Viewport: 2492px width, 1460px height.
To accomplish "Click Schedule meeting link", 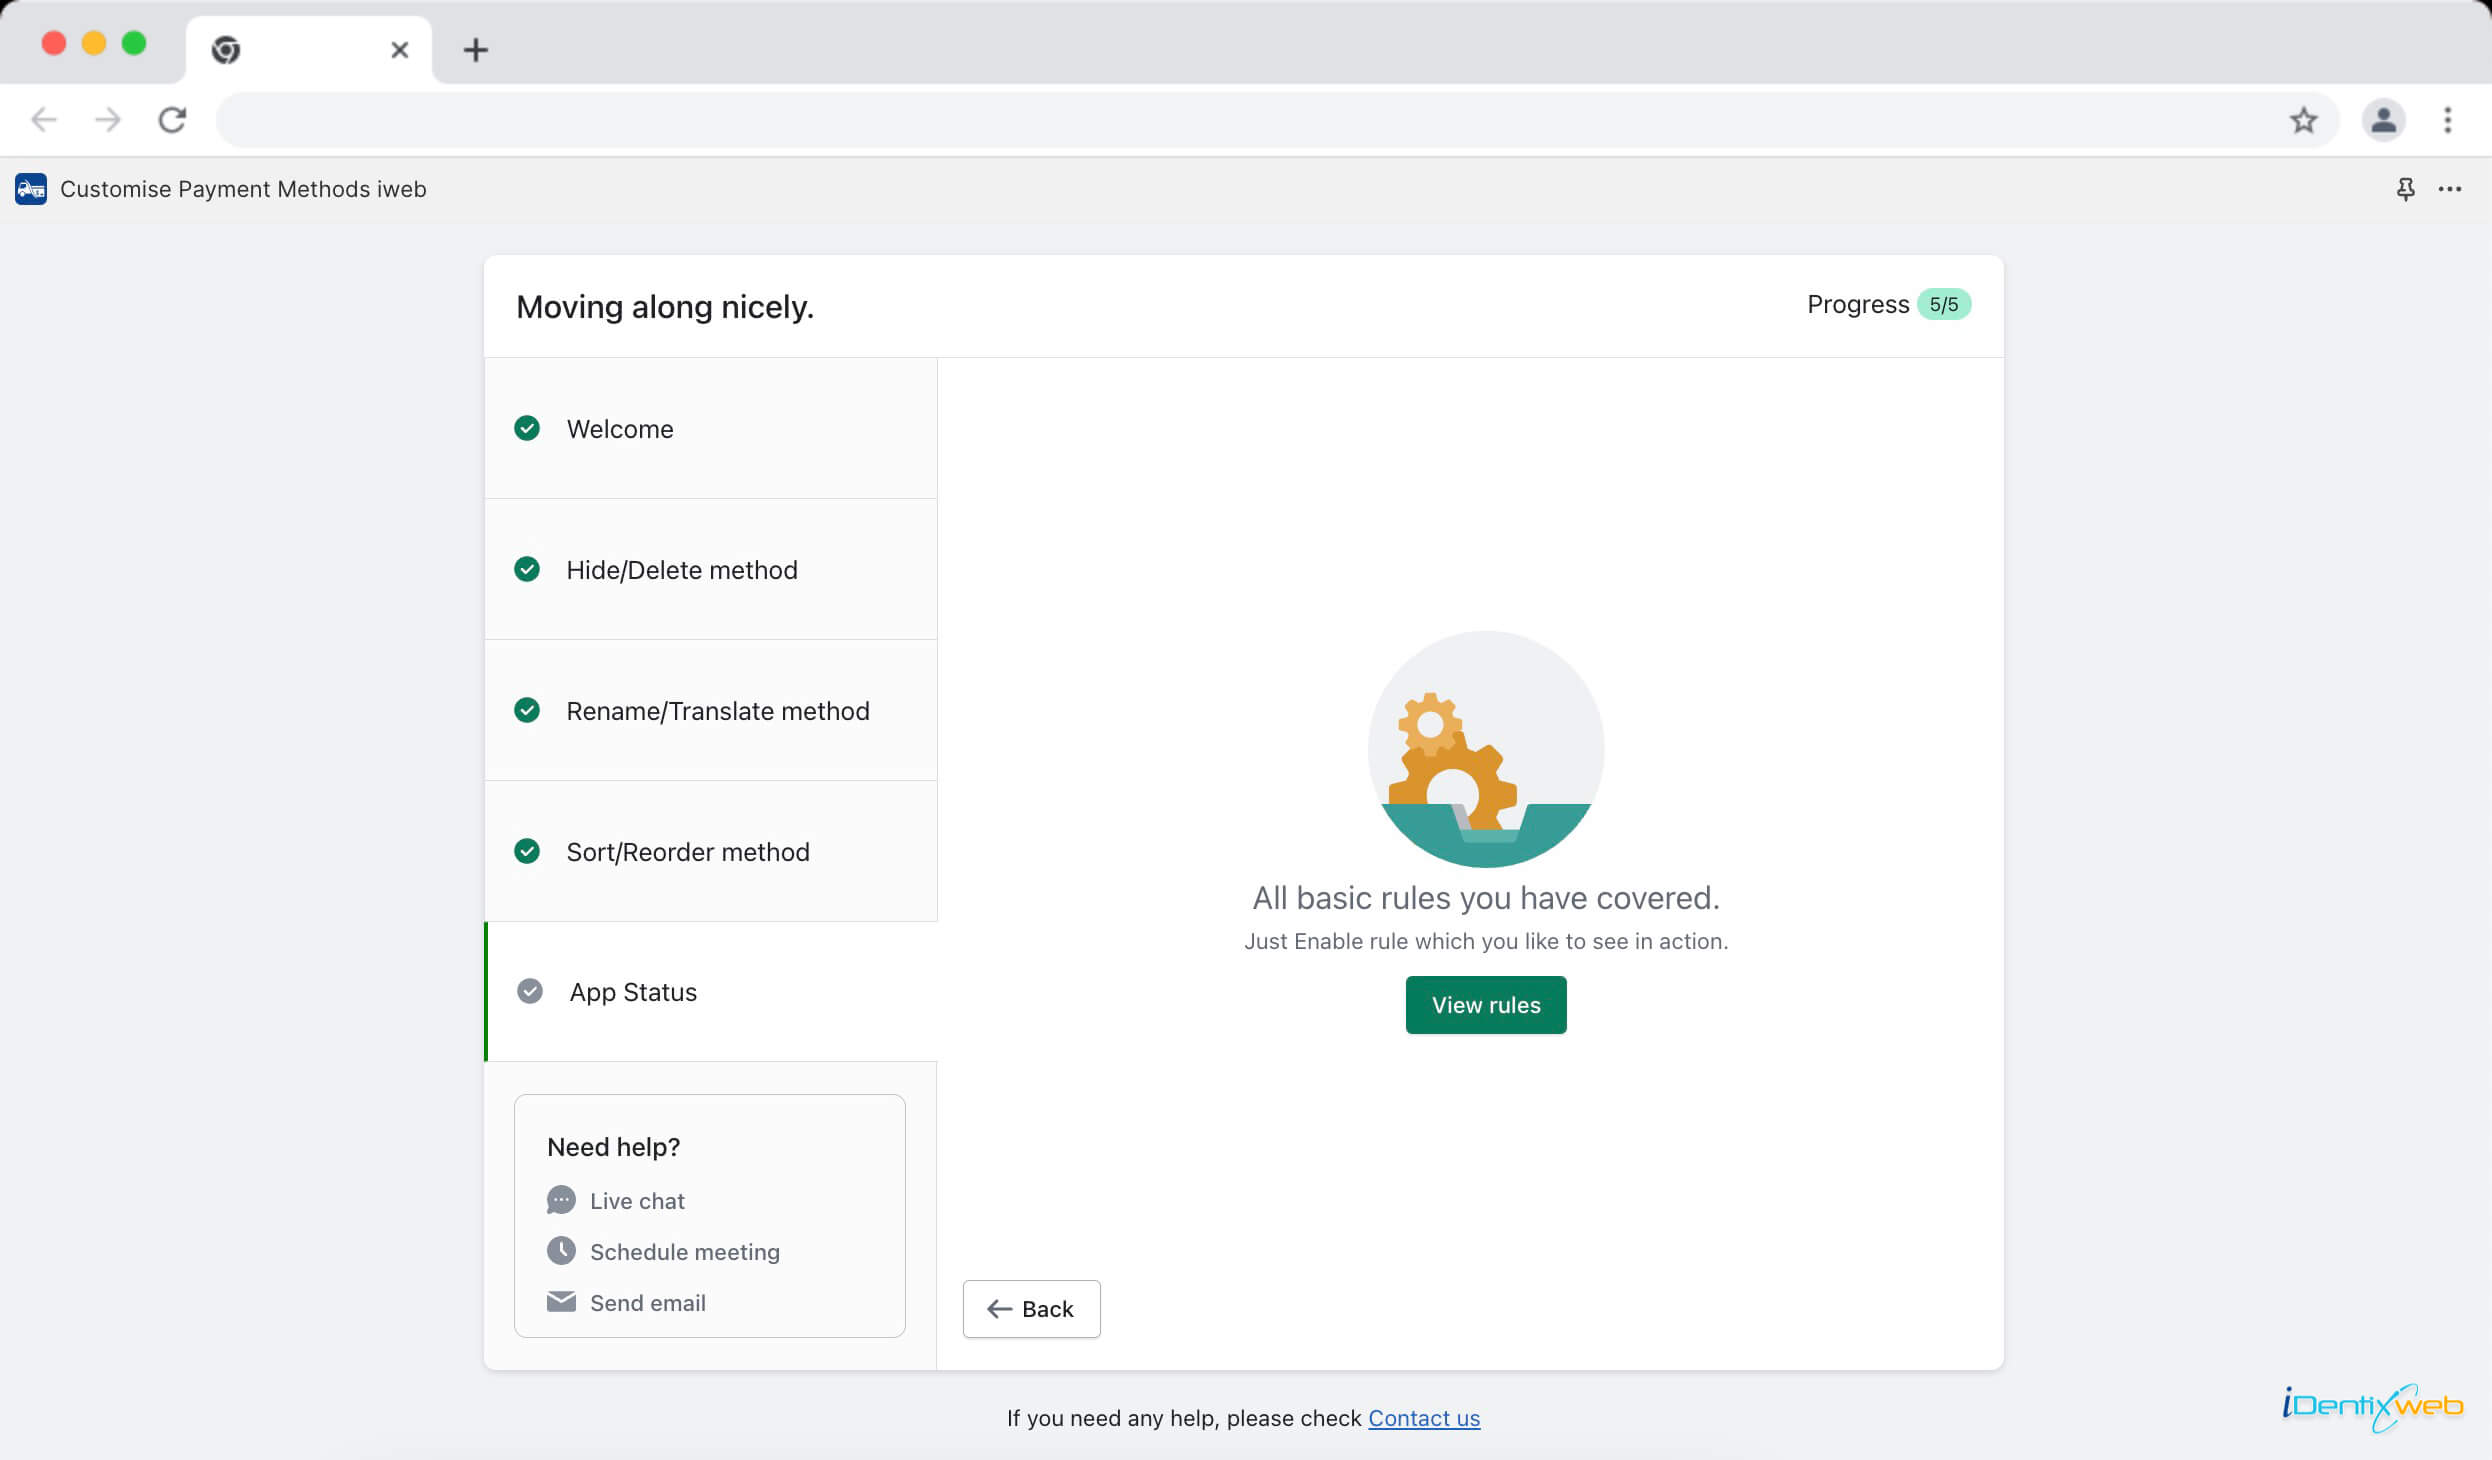I will [x=685, y=1252].
